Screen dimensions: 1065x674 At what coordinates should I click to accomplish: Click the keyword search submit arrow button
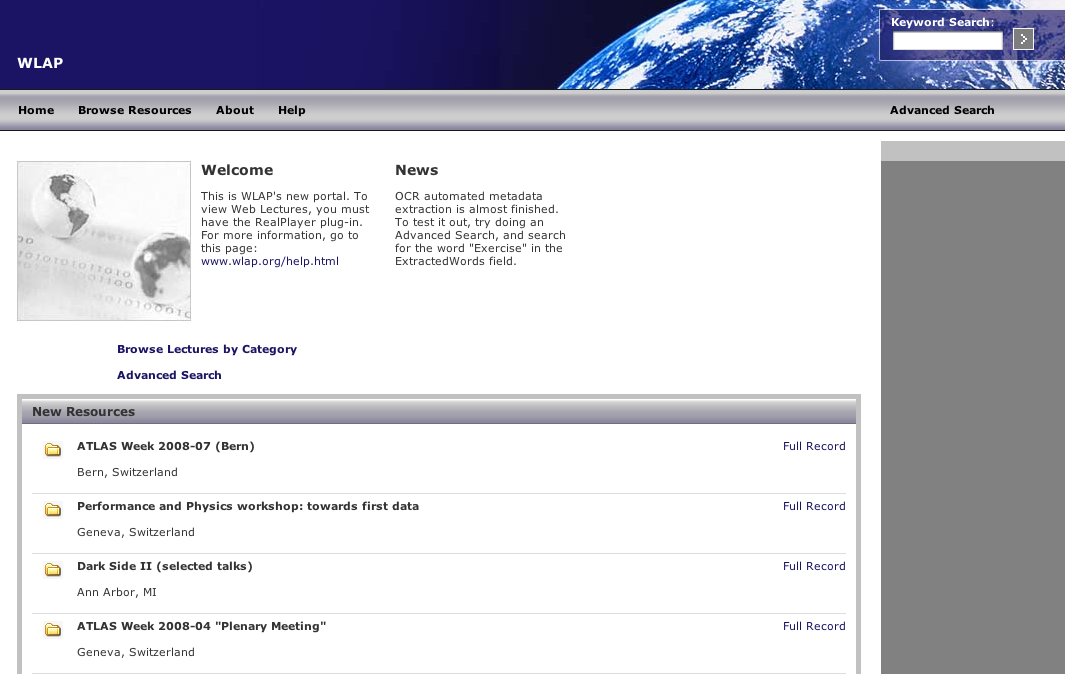[1023, 39]
